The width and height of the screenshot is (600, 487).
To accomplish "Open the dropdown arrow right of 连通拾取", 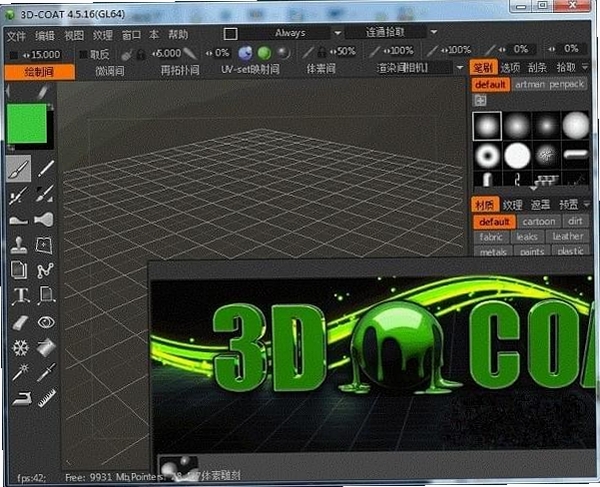I will coord(434,32).
